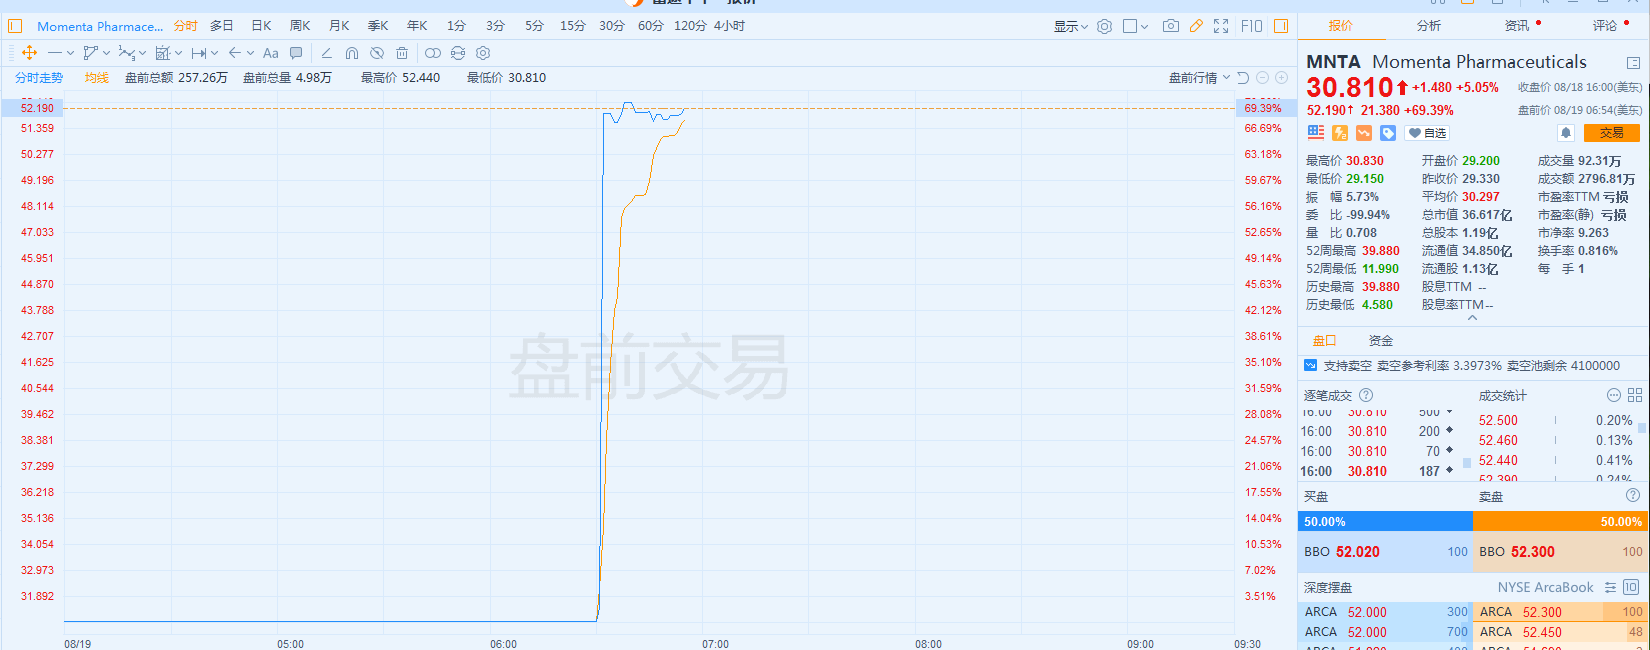Toggle the hide drawings eye icon
The image size is (1650, 650).
[x=377, y=53]
